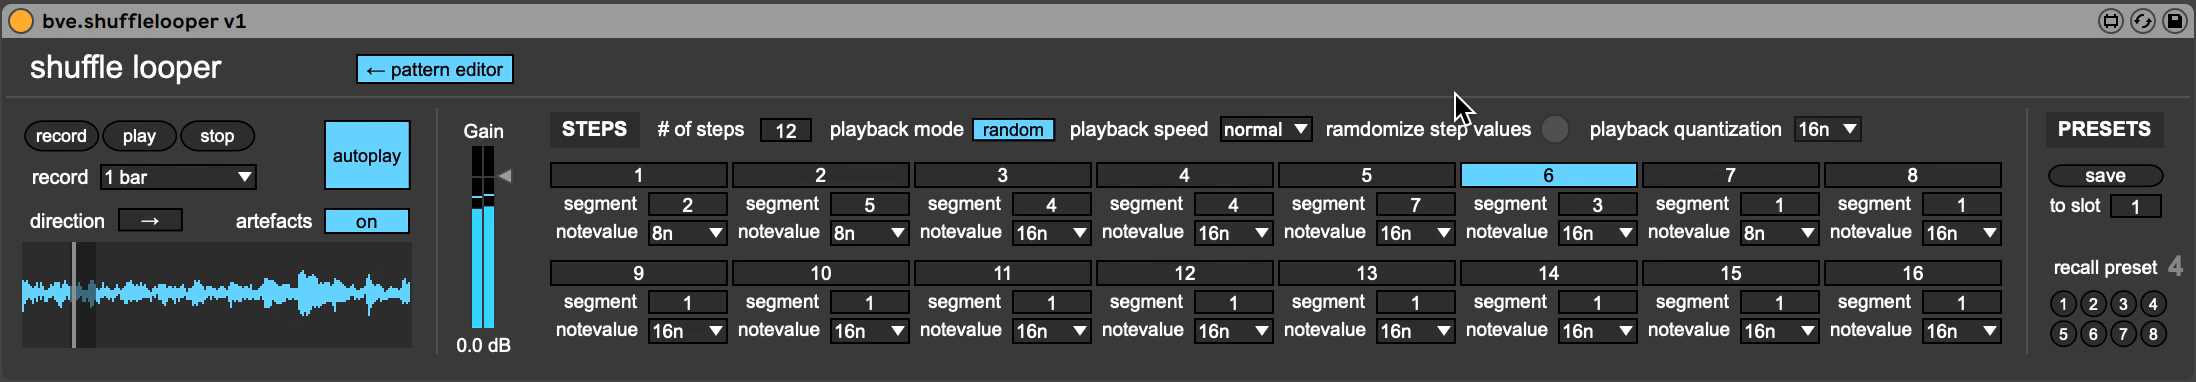Click the gain slider triangle handle
The height and width of the screenshot is (382, 2196).
[505, 176]
